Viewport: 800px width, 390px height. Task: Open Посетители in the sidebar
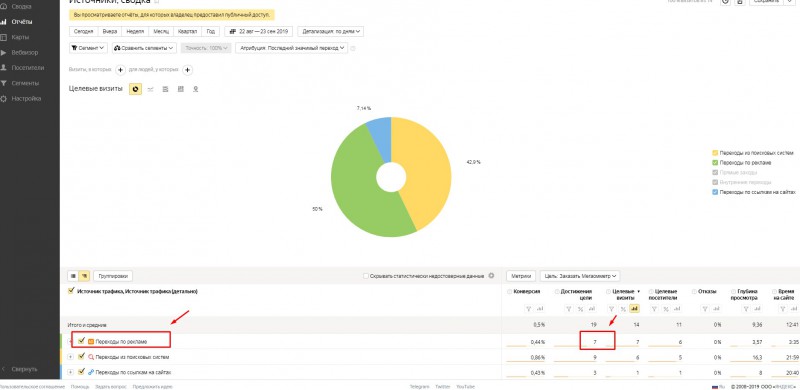27,68
